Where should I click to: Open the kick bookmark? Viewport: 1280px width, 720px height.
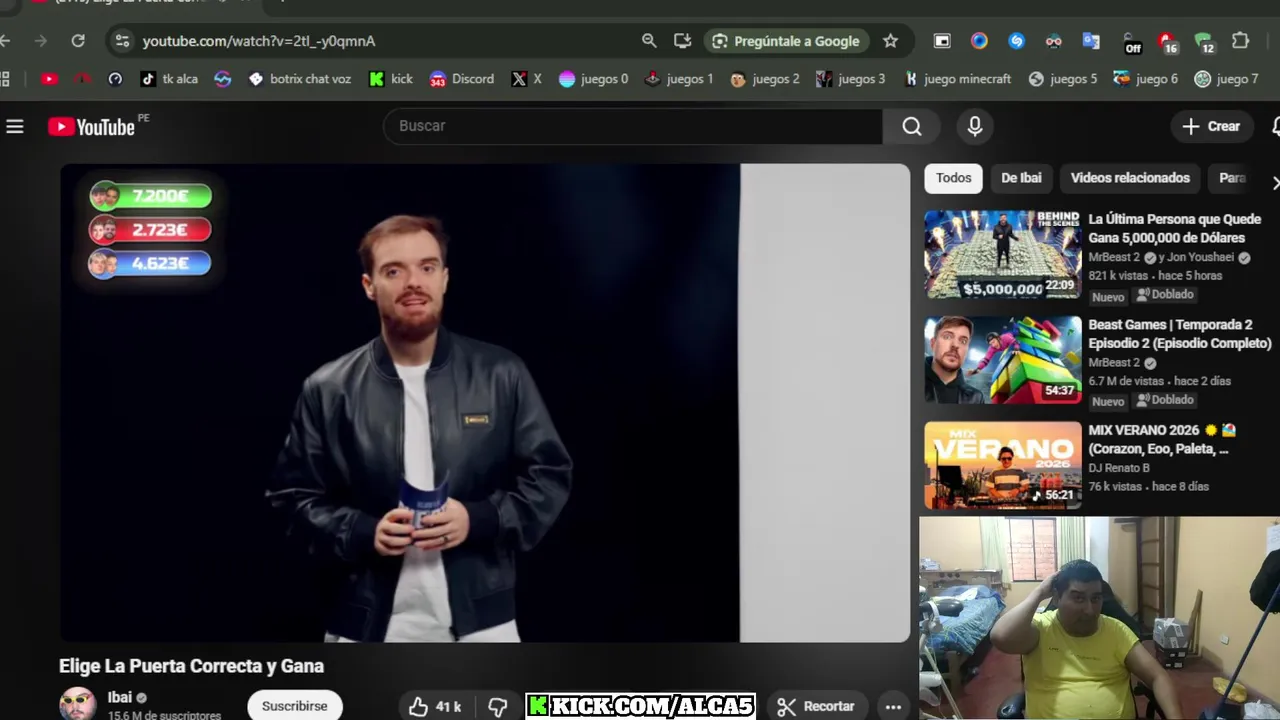(x=391, y=79)
